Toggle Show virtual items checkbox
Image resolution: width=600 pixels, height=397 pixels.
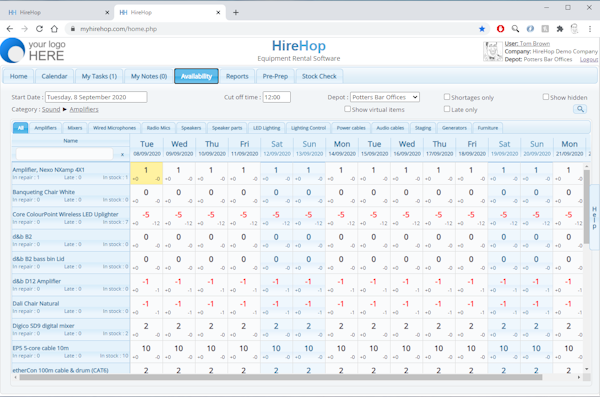pyautogui.click(x=347, y=109)
